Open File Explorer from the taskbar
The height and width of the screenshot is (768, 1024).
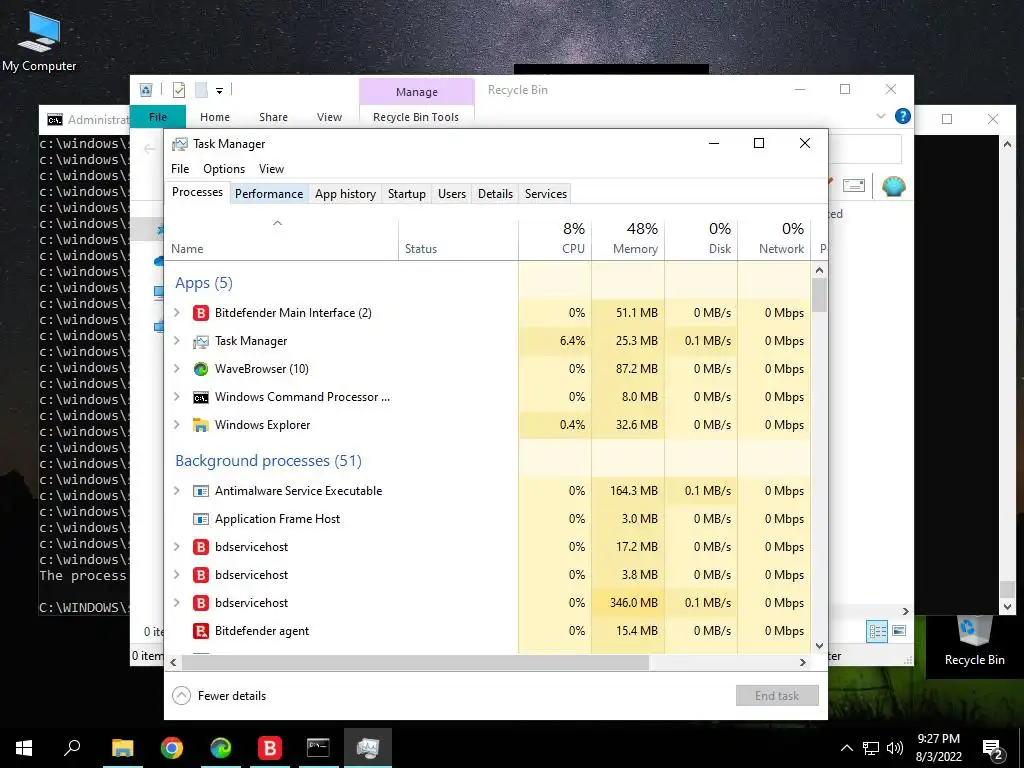(122, 748)
